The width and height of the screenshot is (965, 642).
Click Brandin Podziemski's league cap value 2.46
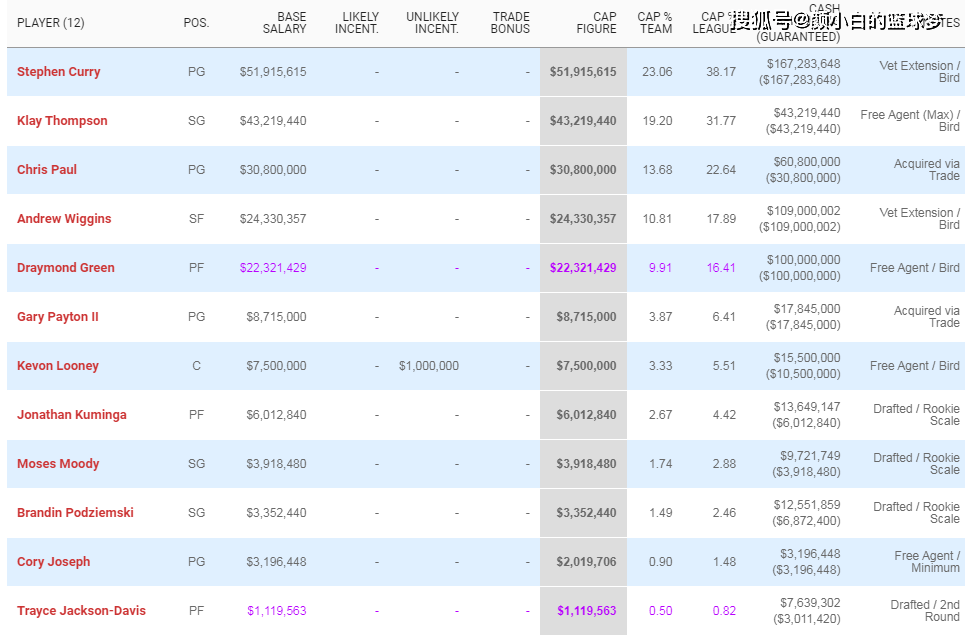click(x=724, y=513)
